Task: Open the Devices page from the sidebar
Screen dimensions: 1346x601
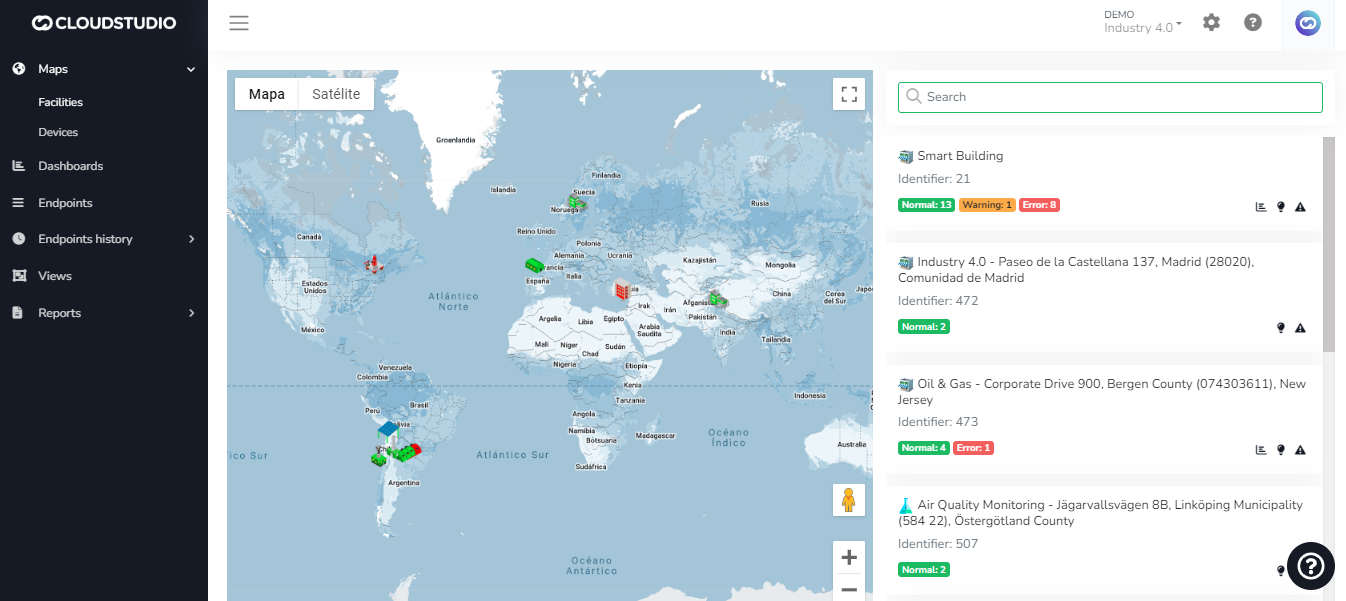Action: tap(60, 131)
